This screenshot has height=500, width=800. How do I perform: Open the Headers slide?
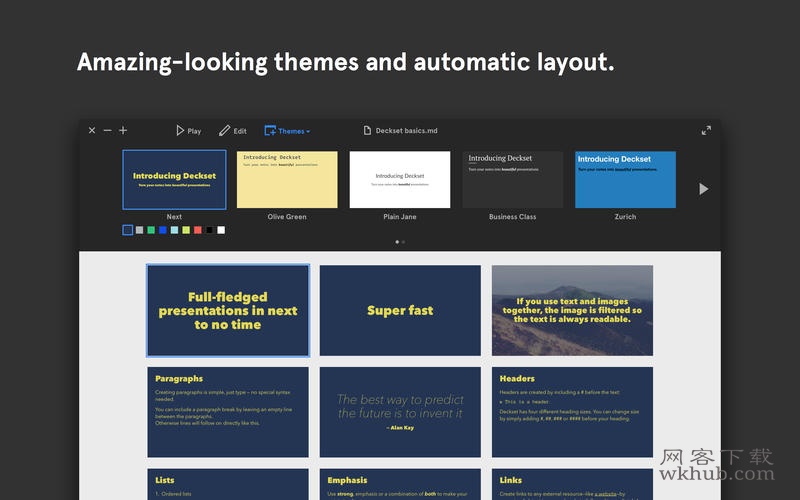click(x=572, y=412)
